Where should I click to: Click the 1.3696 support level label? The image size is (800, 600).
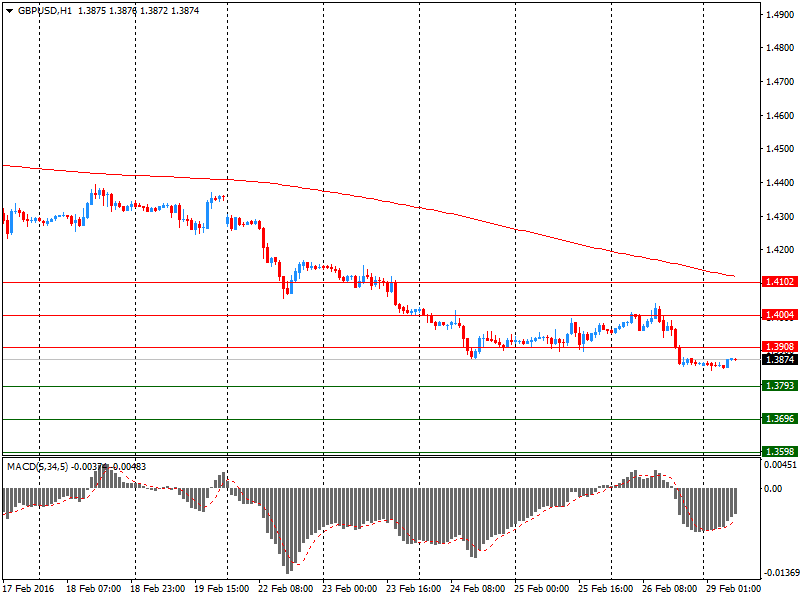pos(780,419)
